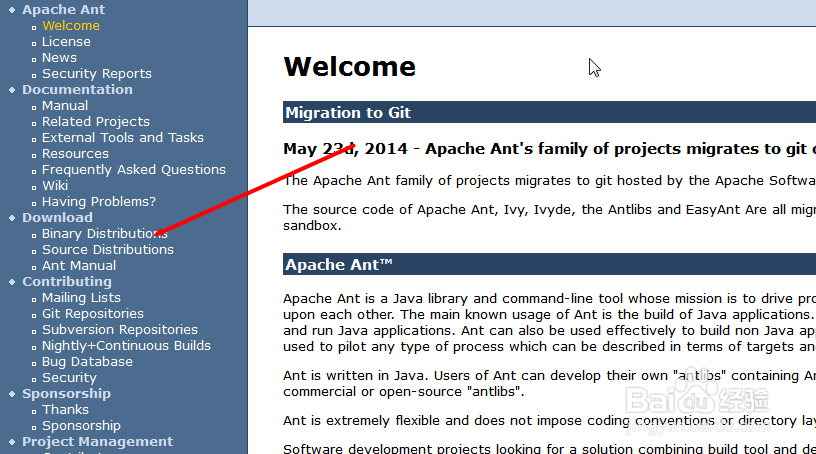Open External Tools and Tasks
816x454 pixels.
(x=123, y=138)
